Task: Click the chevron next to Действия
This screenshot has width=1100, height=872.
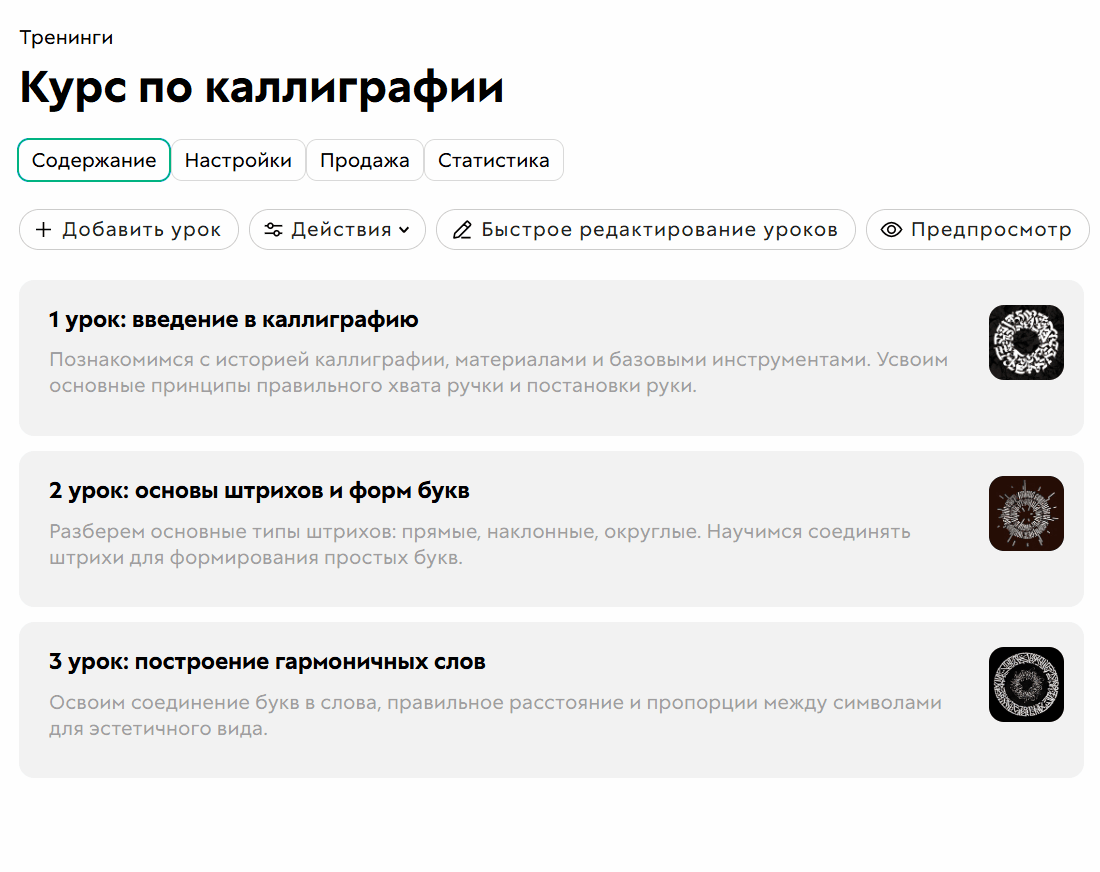Action: click(x=405, y=229)
